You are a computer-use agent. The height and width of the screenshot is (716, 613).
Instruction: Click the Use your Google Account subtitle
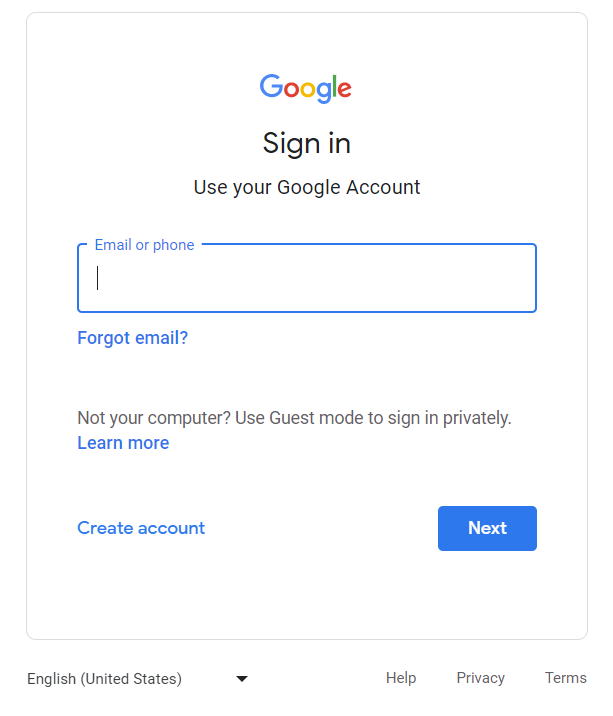pos(306,187)
